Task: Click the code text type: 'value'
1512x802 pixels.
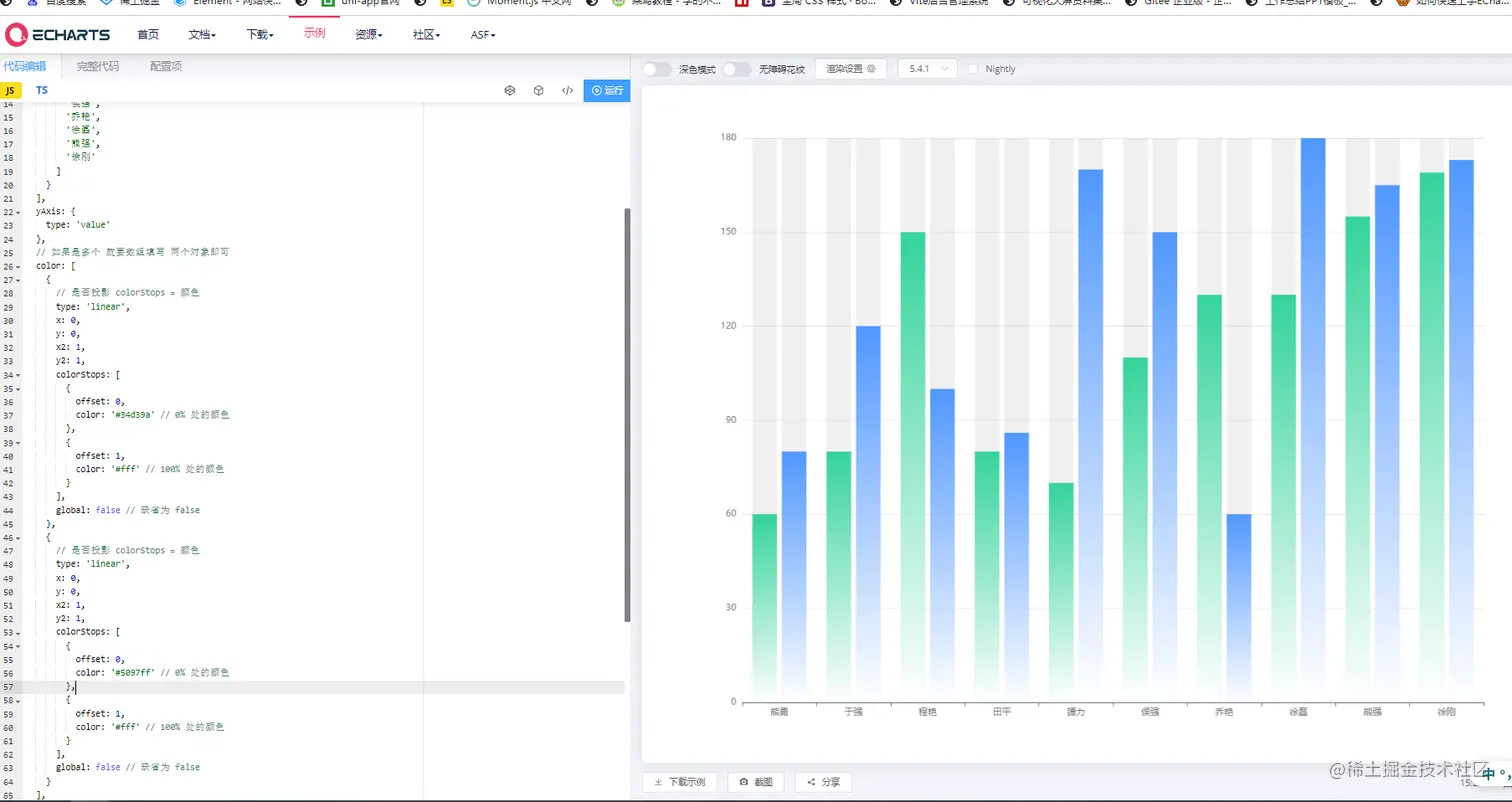Action: (x=78, y=225)
